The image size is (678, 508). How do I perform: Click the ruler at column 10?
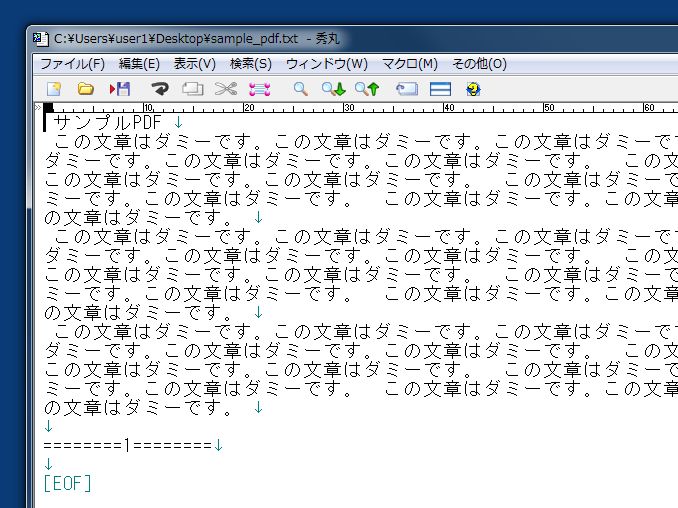148,108
